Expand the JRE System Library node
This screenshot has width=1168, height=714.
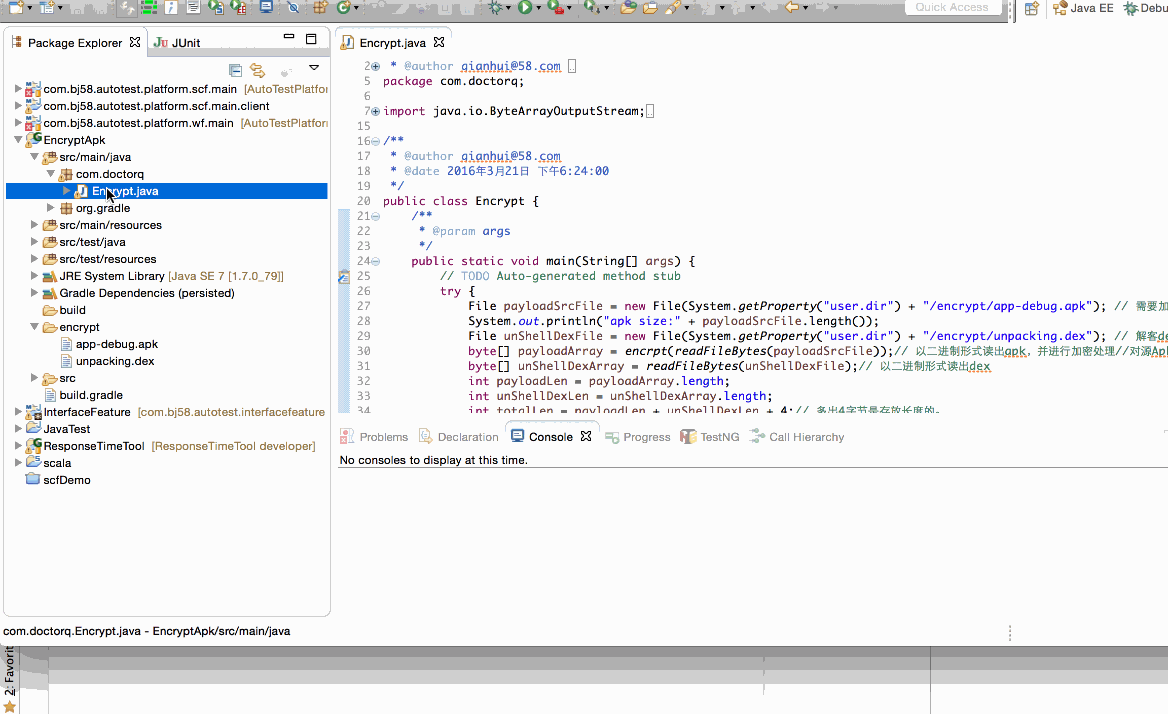pyautogui.click(x=35, y=276)
